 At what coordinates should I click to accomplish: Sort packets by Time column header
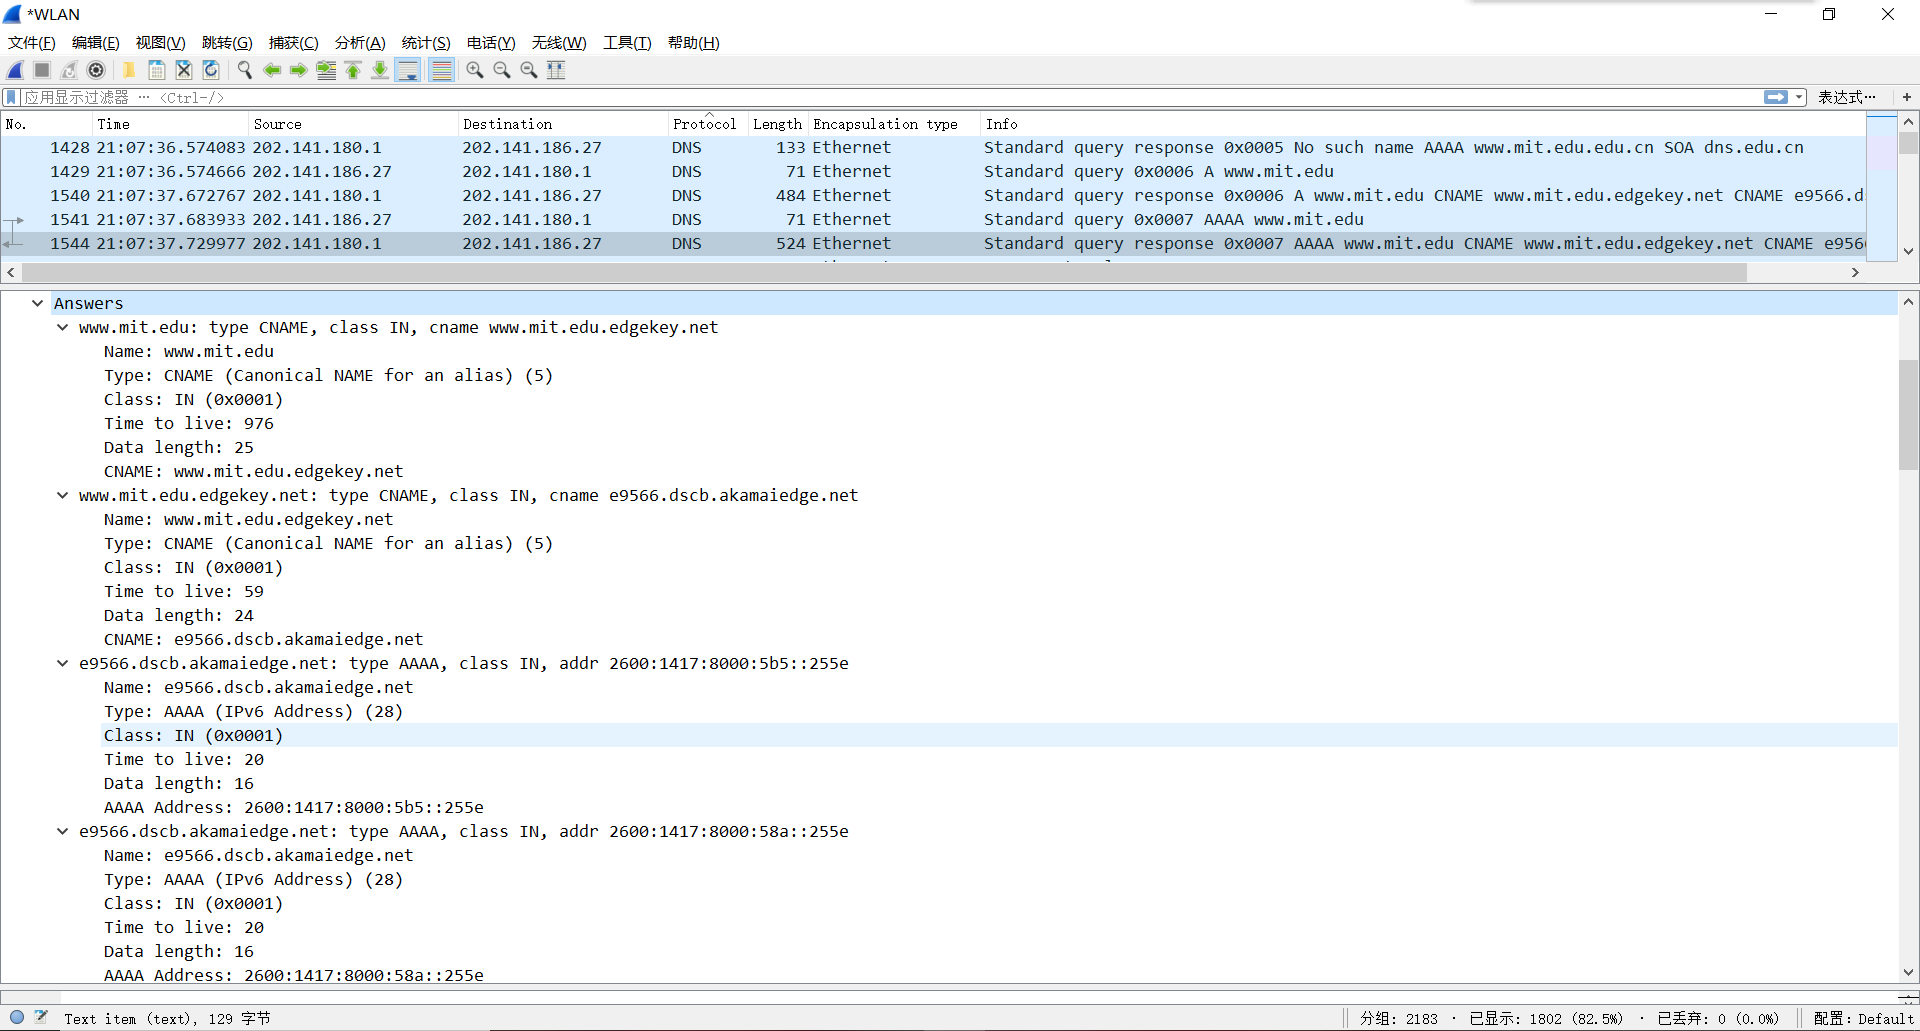[170, 124]
